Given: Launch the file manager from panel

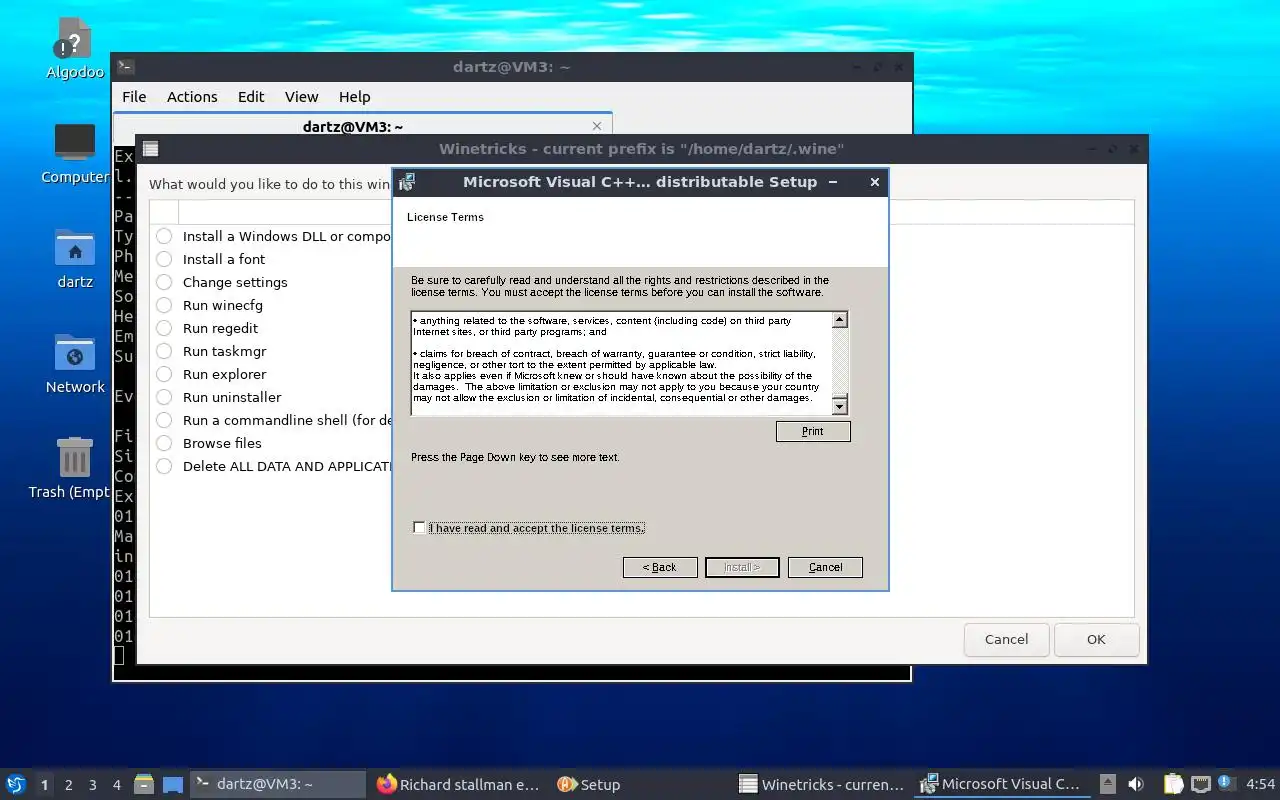Looking at the screenshot, I should pyautogui.click(x=143, y=784).
